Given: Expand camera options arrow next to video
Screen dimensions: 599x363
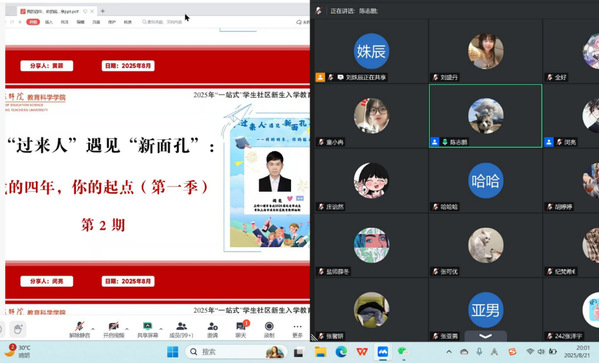Looking at the screenshot, I should pyautogui.click(x=127, y=328).
